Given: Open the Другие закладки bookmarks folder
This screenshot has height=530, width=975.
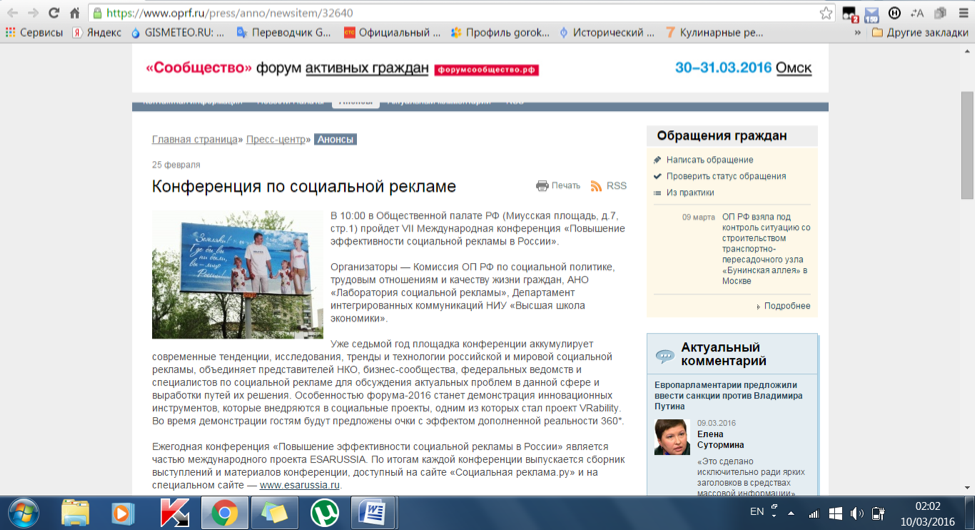Looking at the screenshot, I should coord(920,32).
